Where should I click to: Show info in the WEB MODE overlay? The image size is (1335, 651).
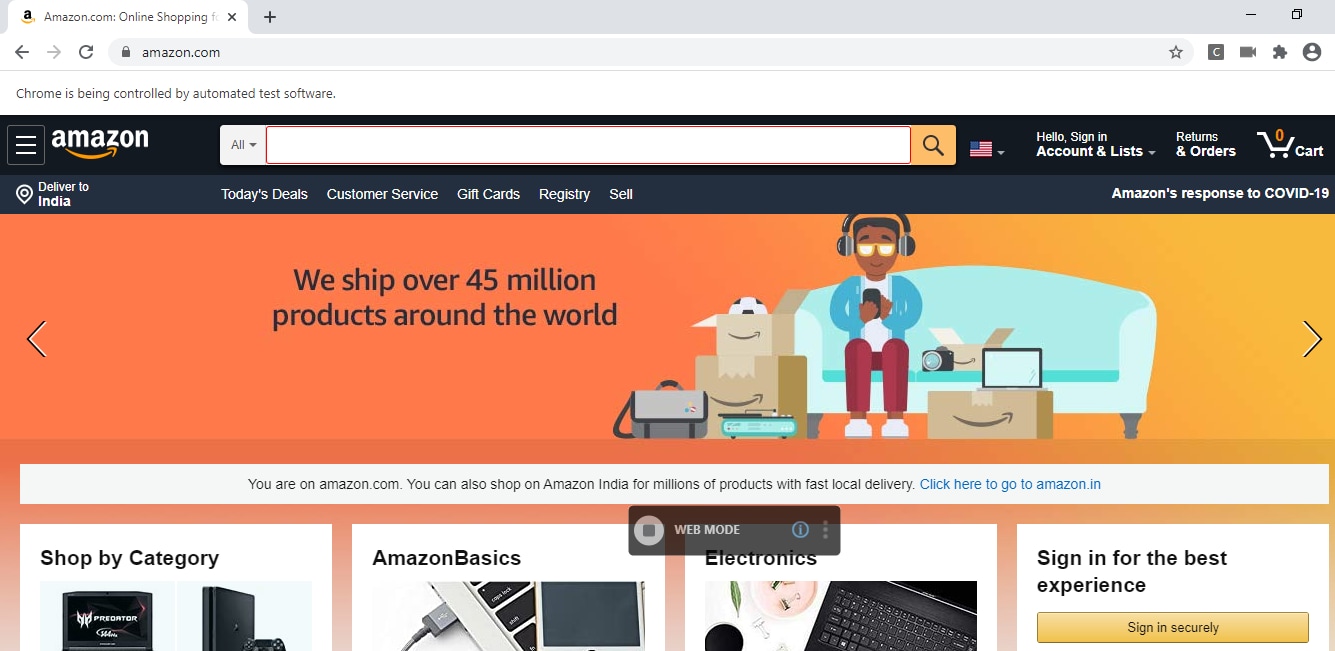(800, 530)
